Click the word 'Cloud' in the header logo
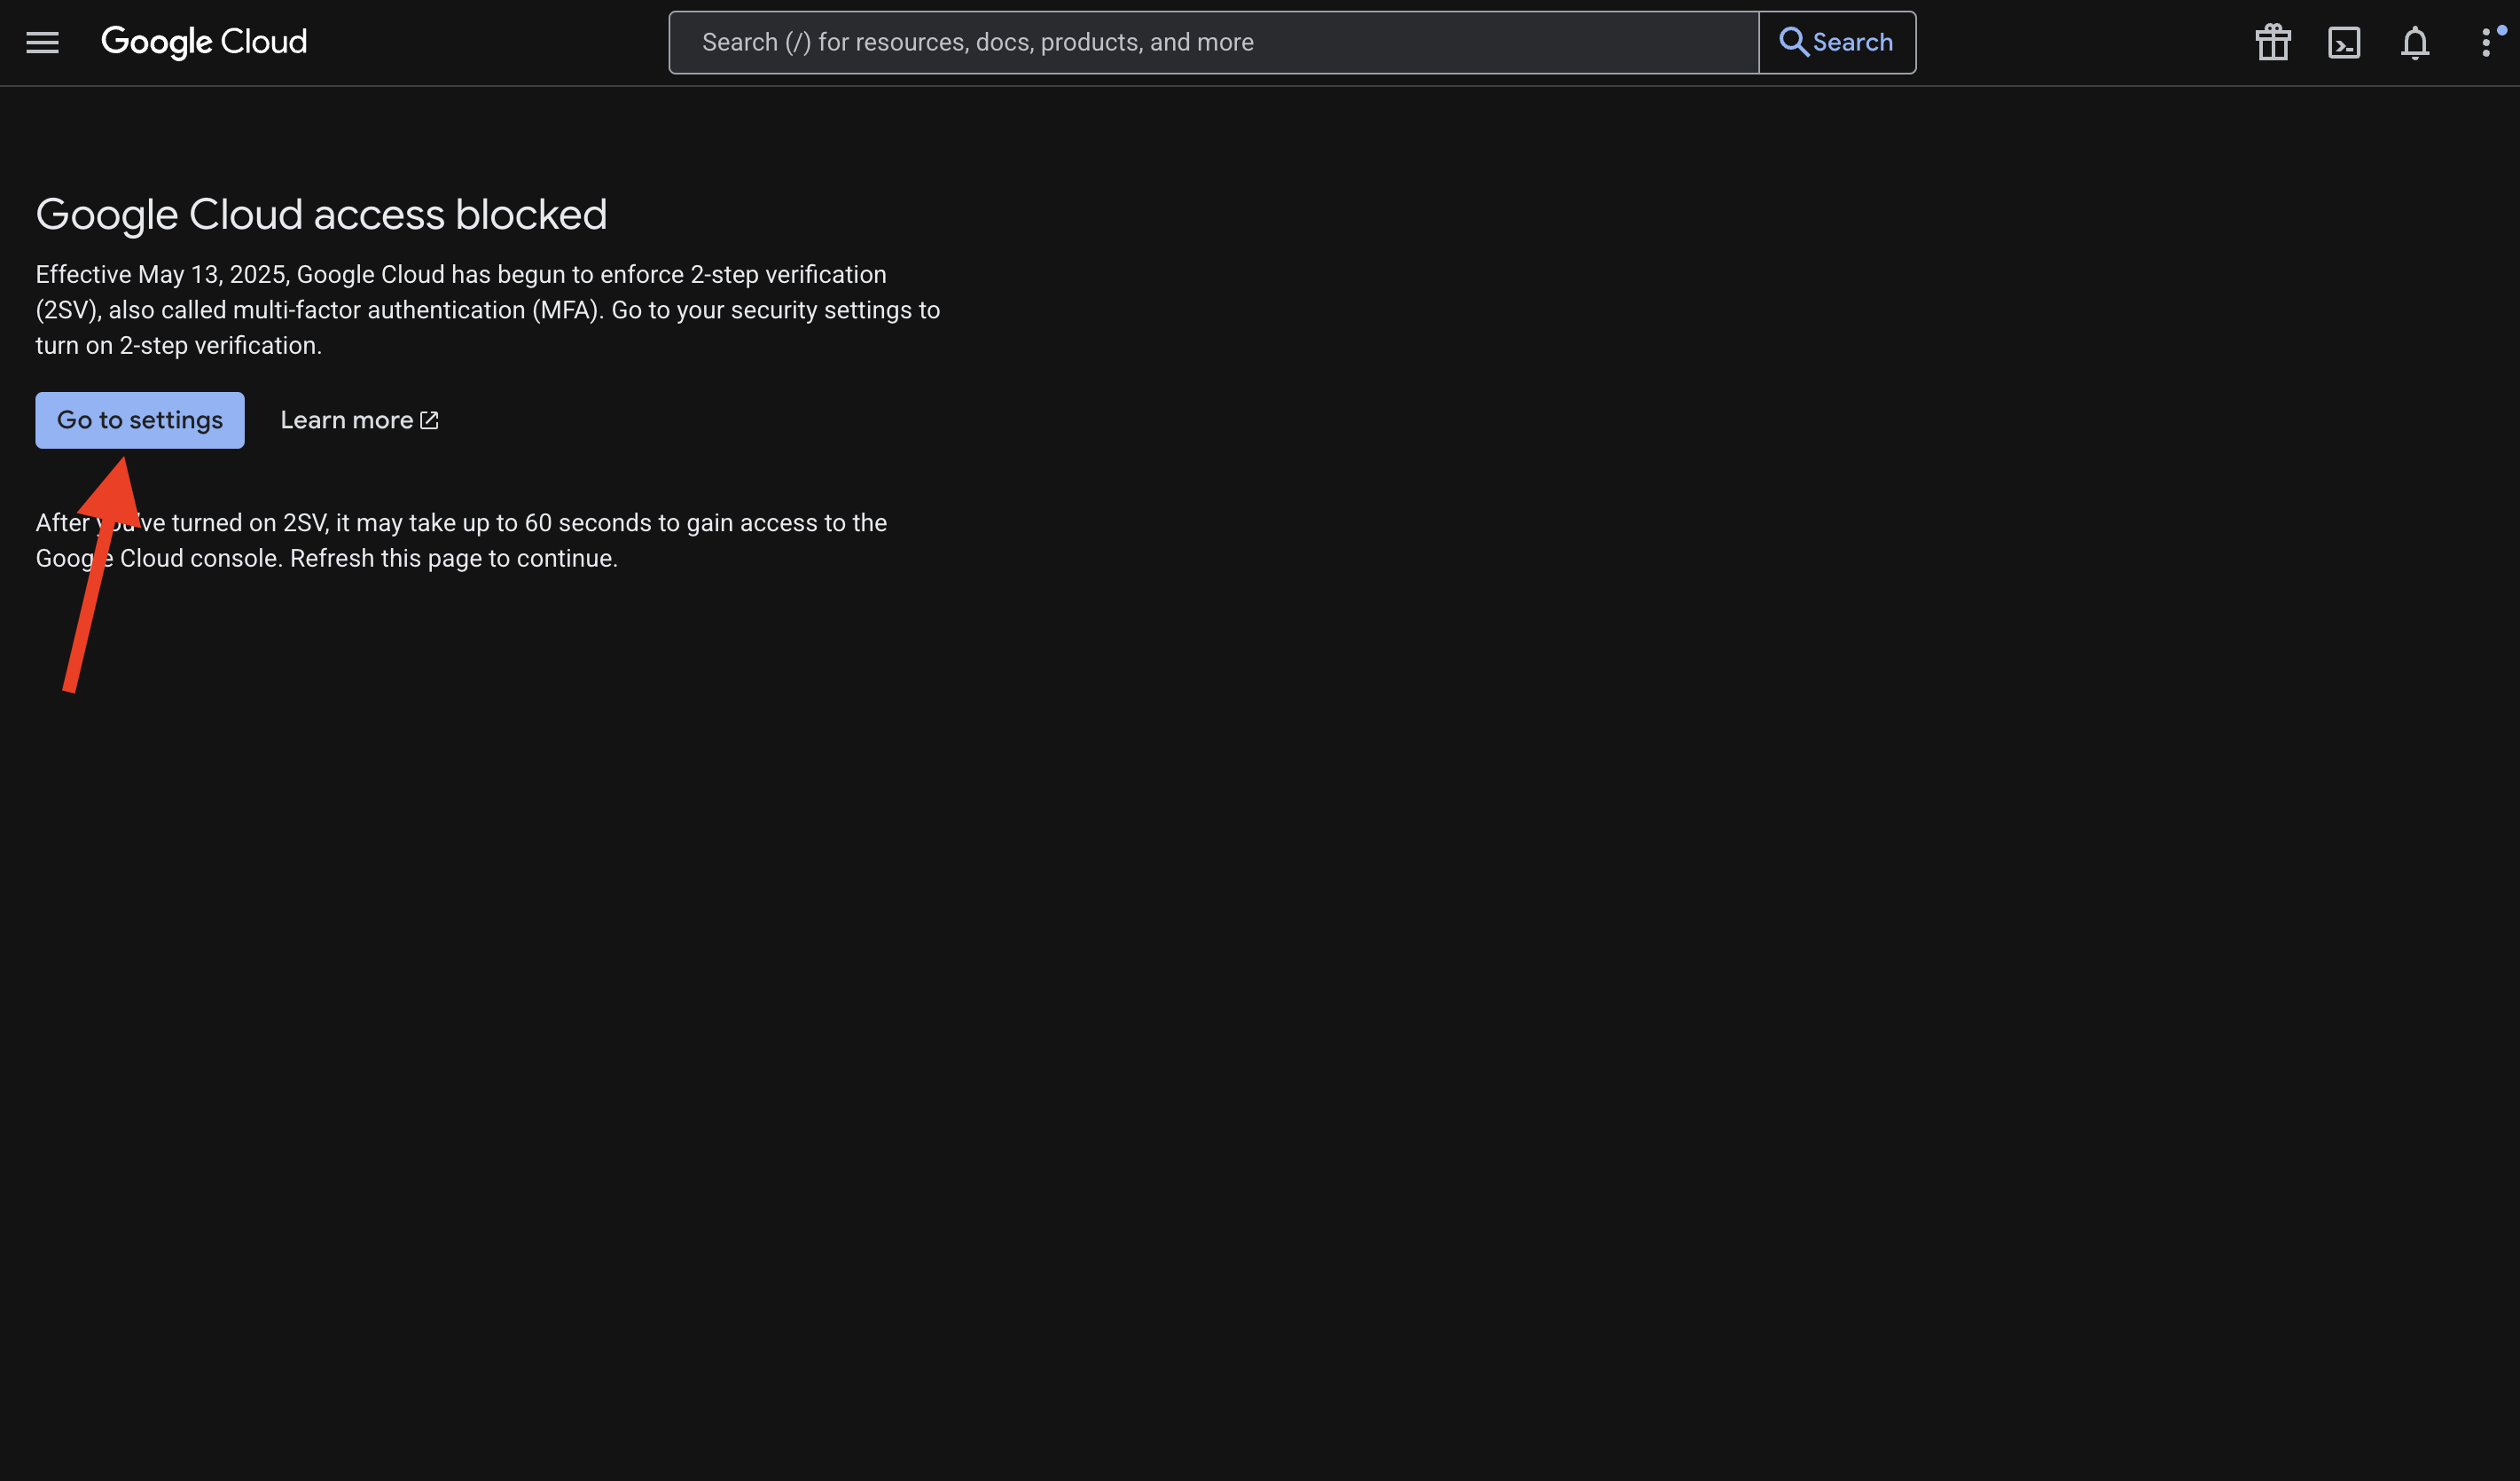 [263, 42]
